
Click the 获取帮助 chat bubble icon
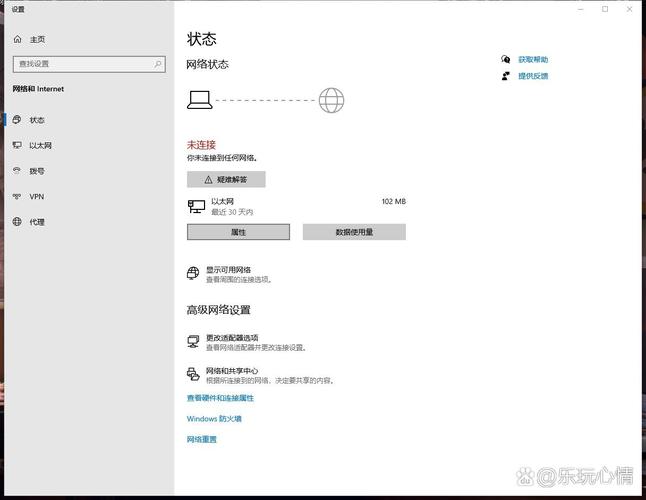506,59
